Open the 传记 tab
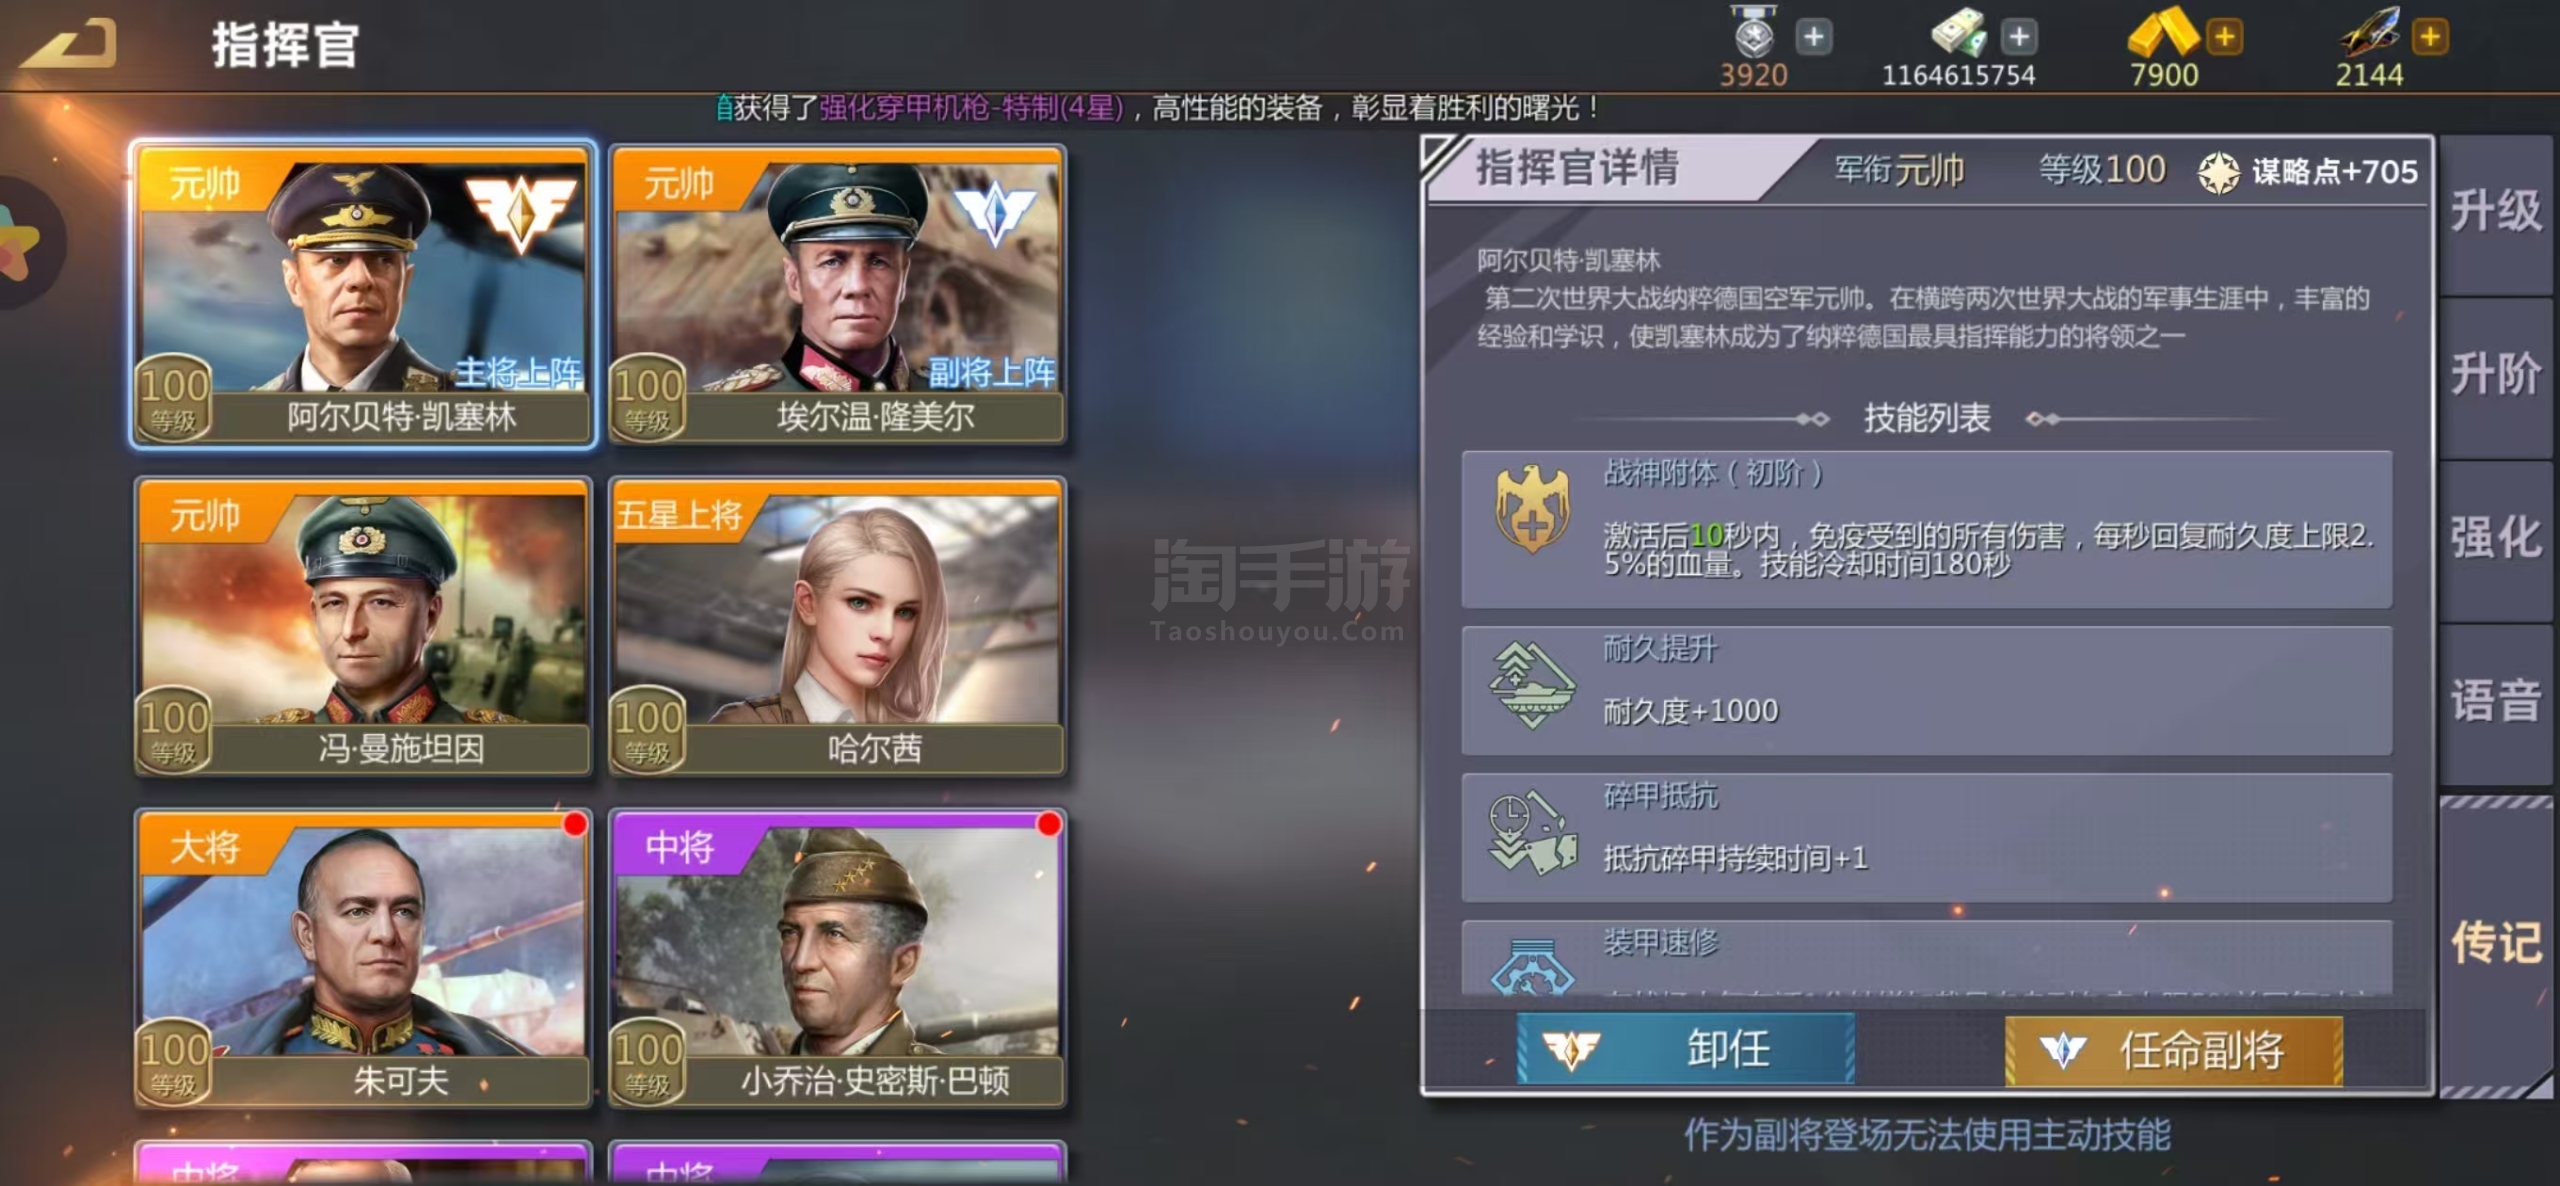This screenshot has height=1186, width=2560. (x=2495, y=944)
